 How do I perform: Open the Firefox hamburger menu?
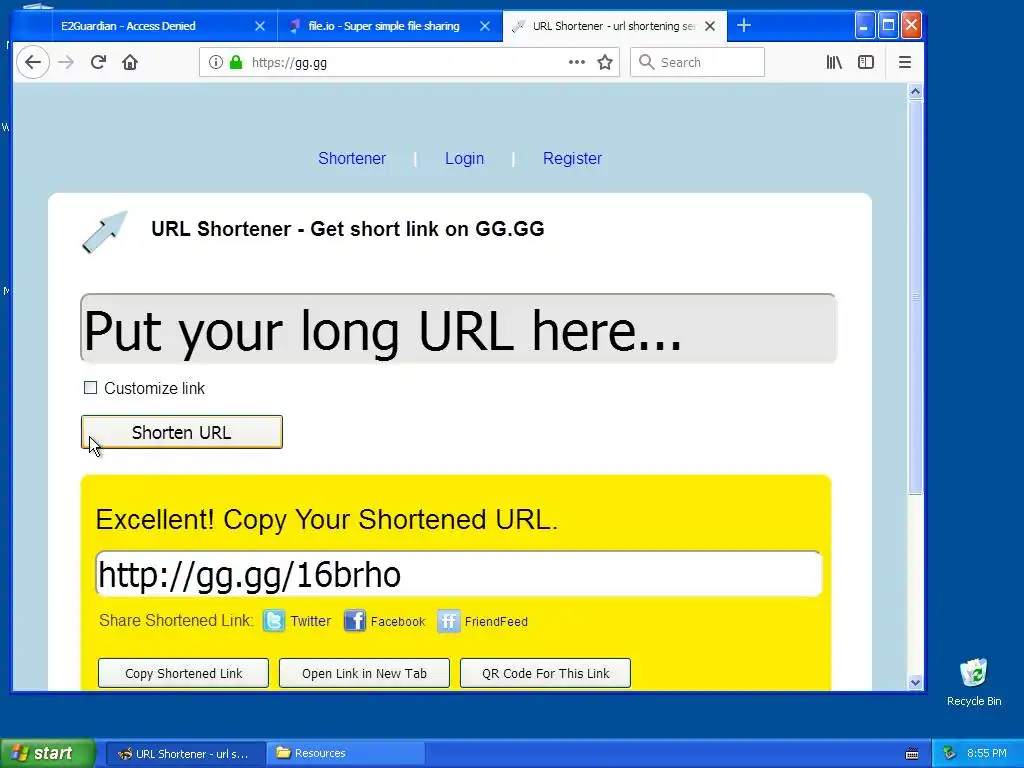[x=904, y=63]
